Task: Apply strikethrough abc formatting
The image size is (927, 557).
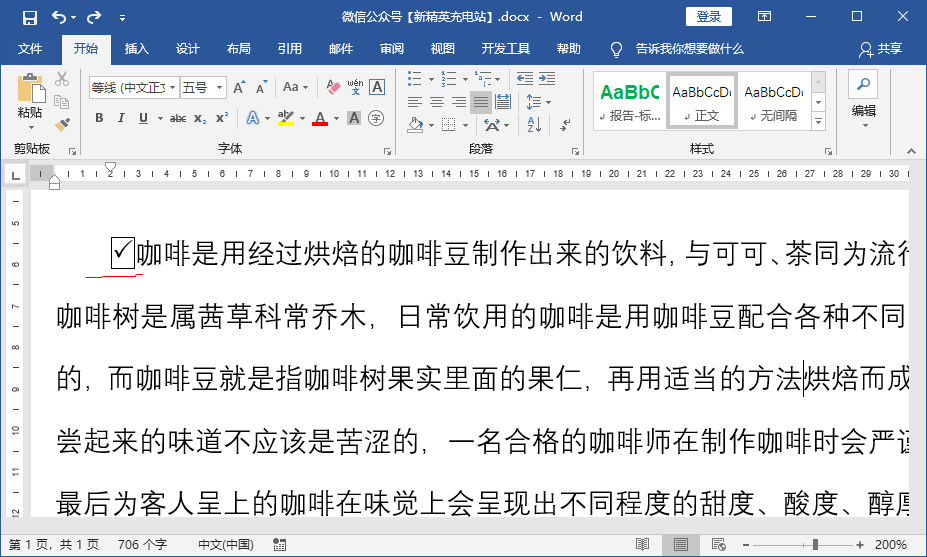Action: point(178,118)
